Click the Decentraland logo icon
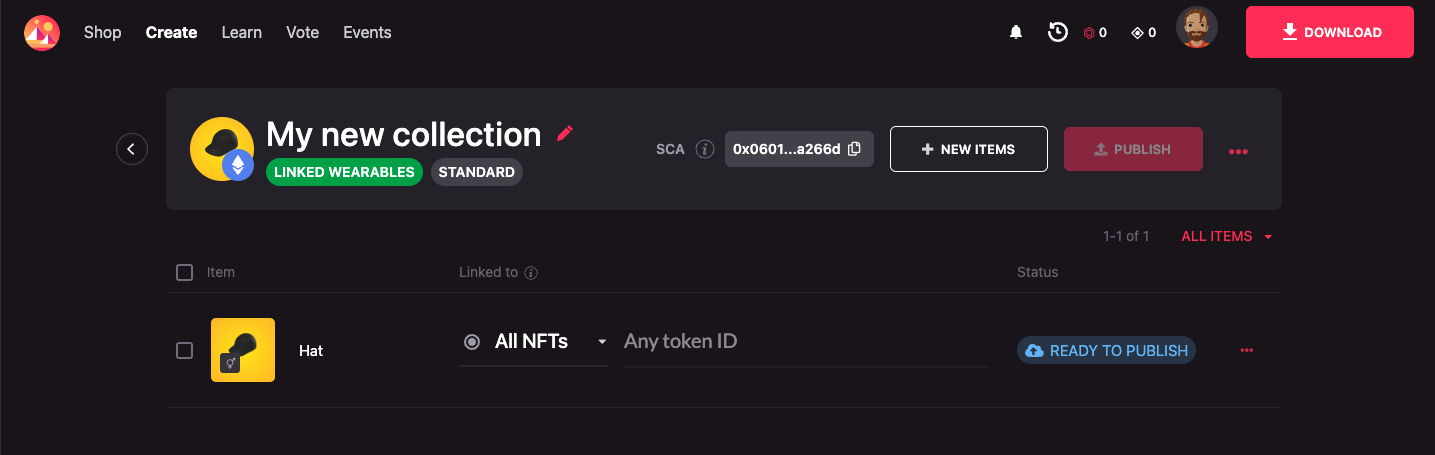 pos(42,33)
